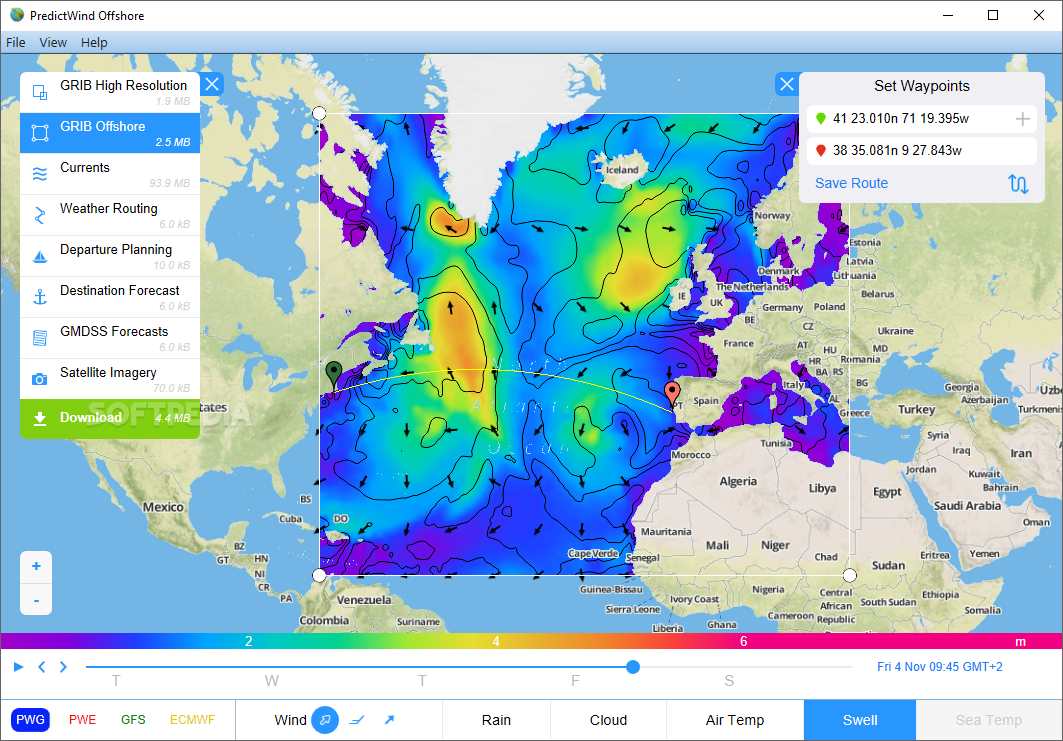Step back one forecast time

41,667
